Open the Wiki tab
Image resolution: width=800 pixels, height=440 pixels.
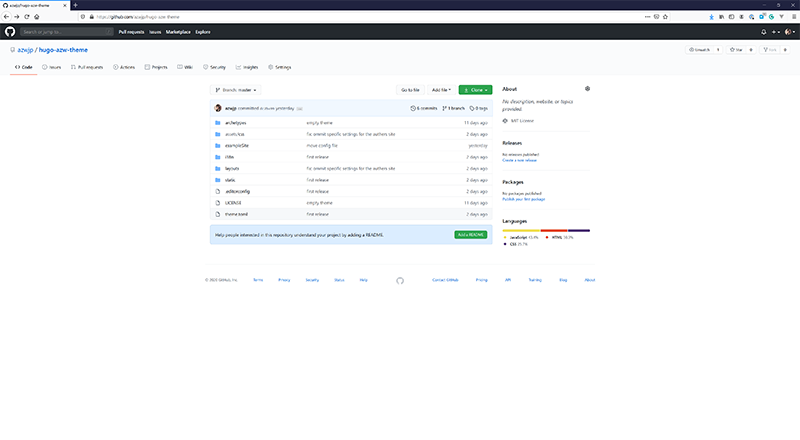coord(185,67)
